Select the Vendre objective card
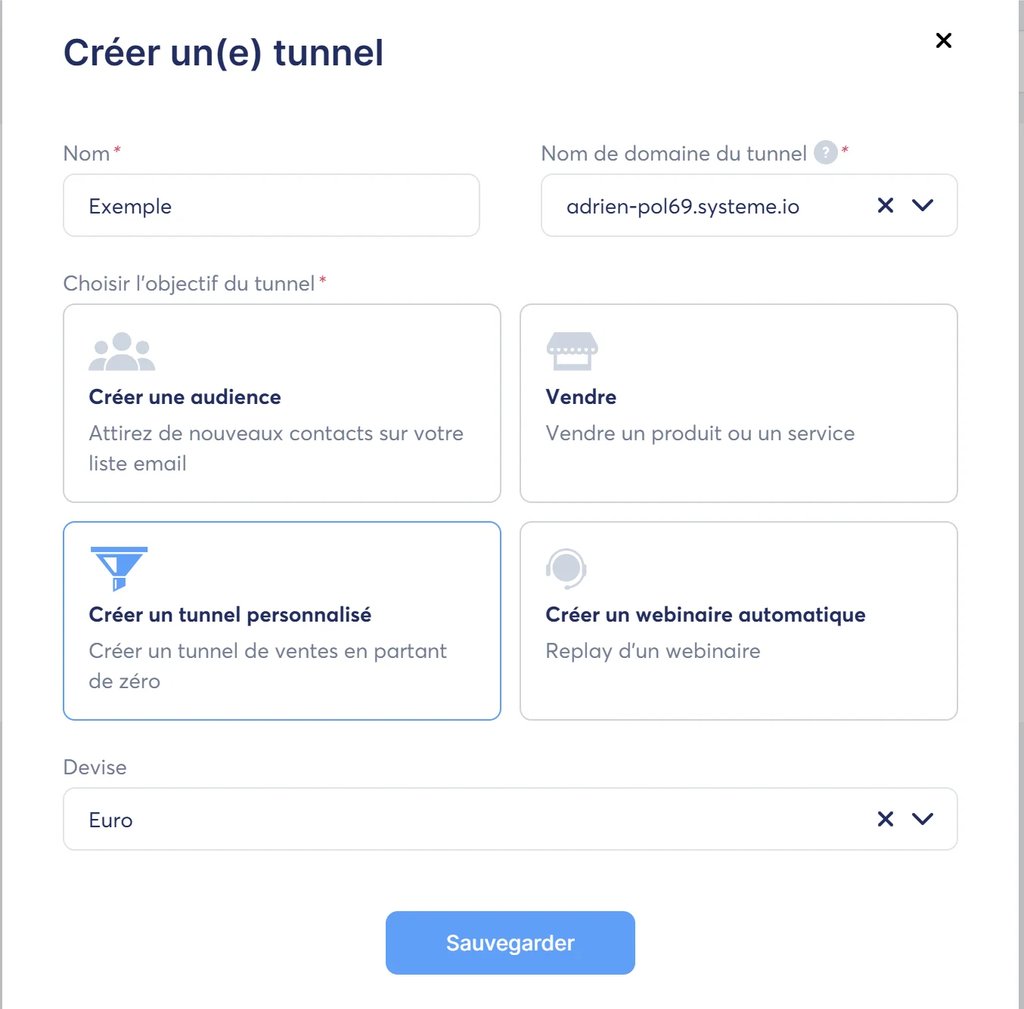The height and width of the screenshot is (1009, 1024). click(738, 403)
